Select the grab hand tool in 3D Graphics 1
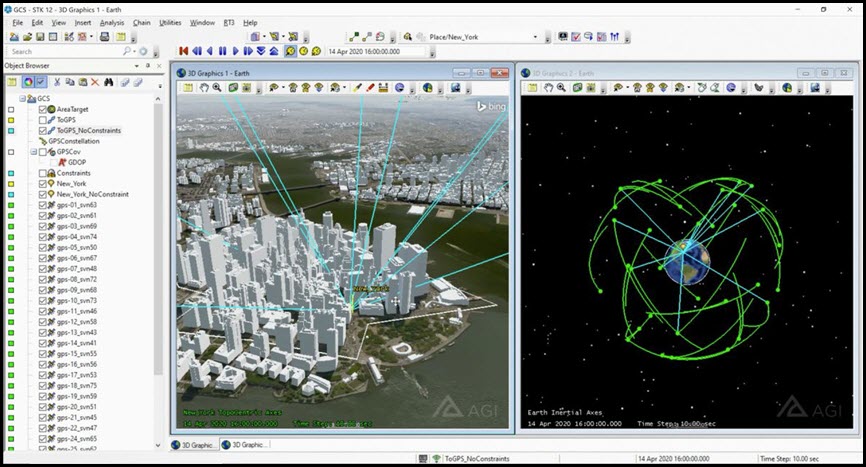 (204, 88)
